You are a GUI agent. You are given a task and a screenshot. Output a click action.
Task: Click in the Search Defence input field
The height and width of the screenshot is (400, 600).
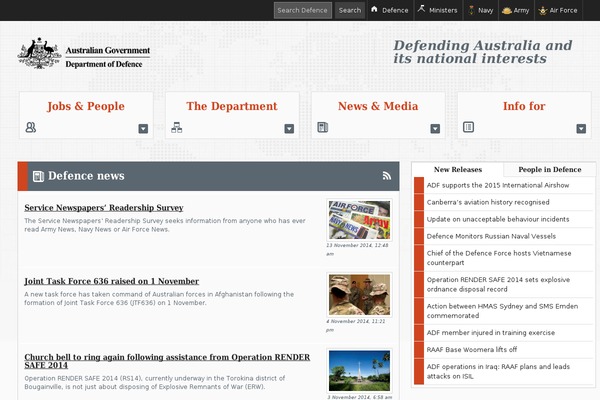[x=302, y=10]
